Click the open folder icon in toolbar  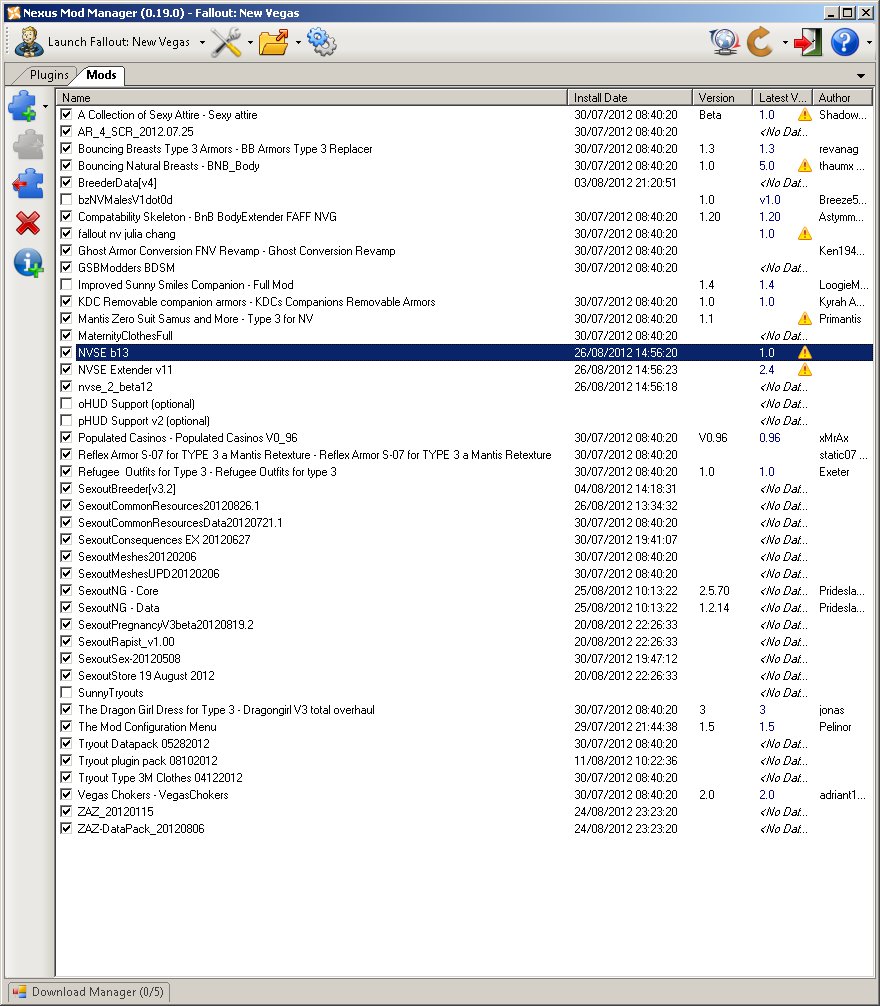[x=272, y=43]
